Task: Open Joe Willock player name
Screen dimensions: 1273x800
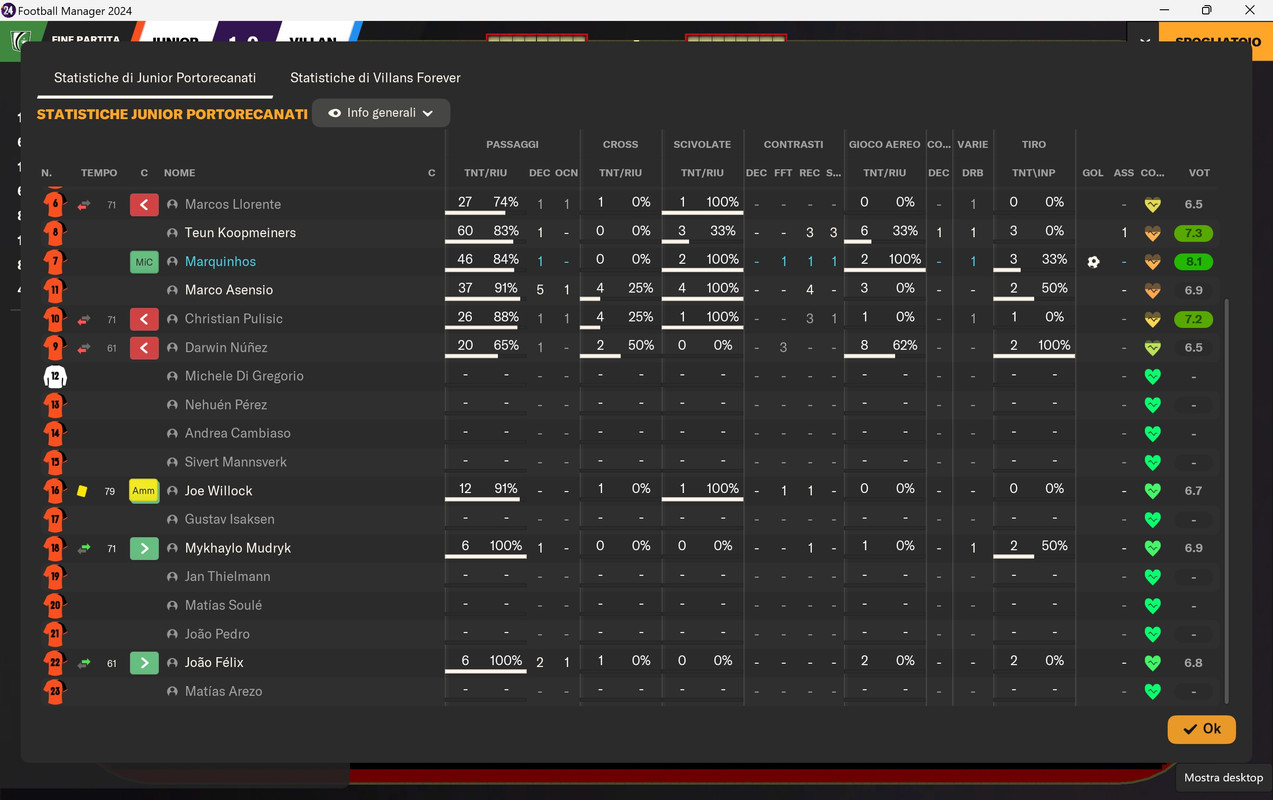Action: (x=218, y=491)
